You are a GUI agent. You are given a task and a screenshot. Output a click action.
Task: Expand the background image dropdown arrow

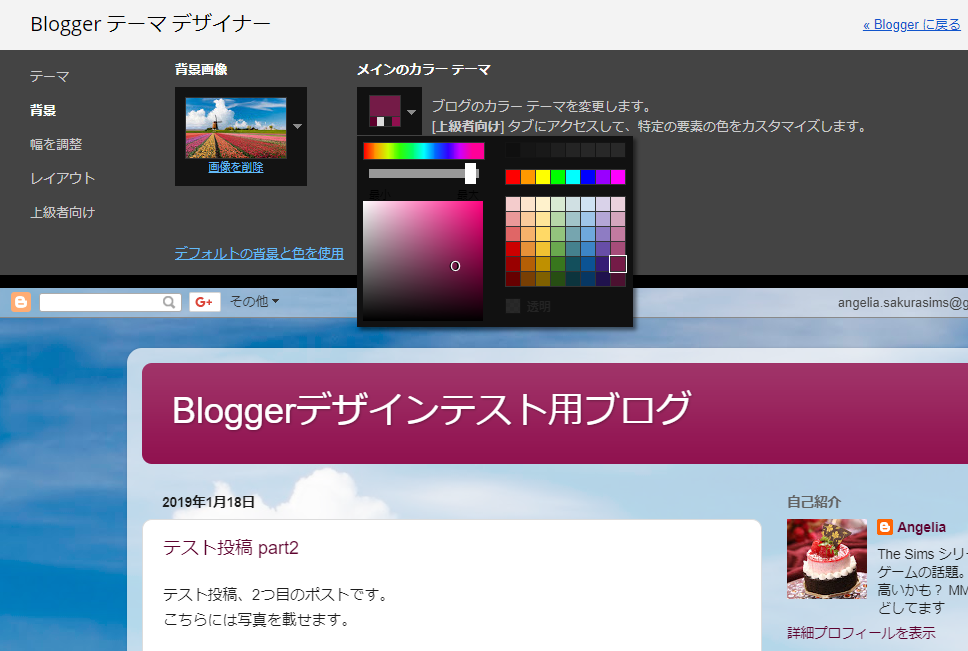tap(297, 126)
